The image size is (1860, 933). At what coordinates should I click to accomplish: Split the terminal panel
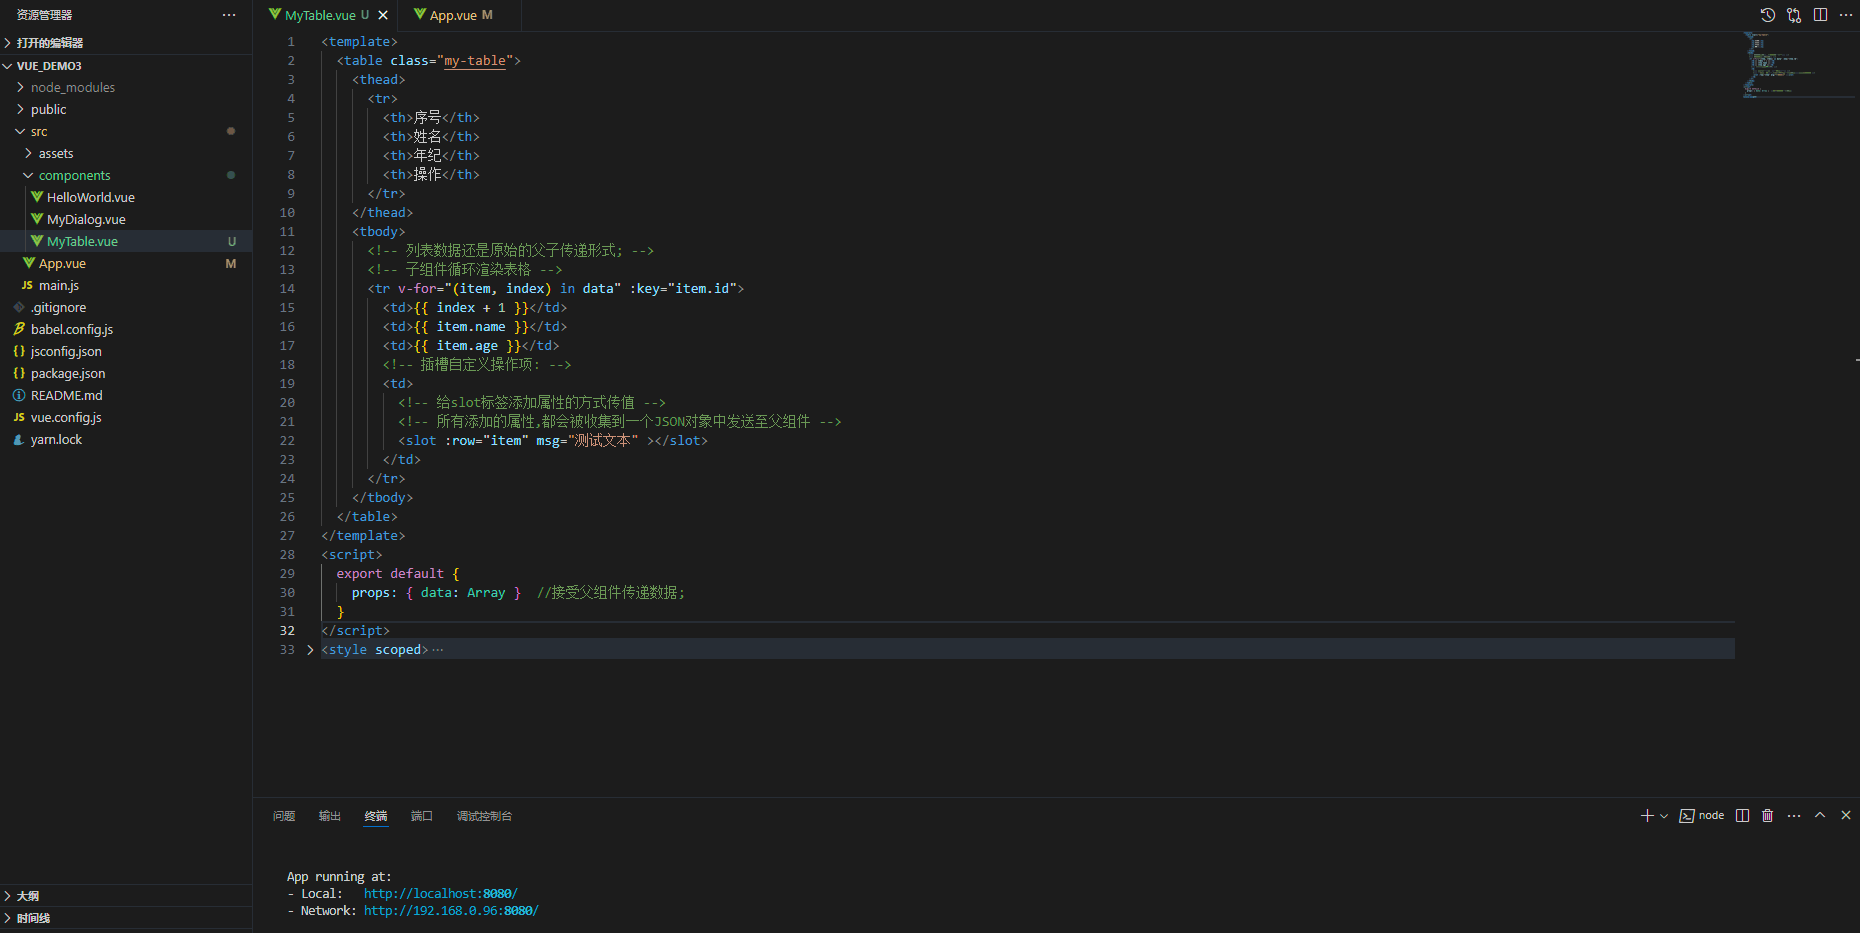1743,816
